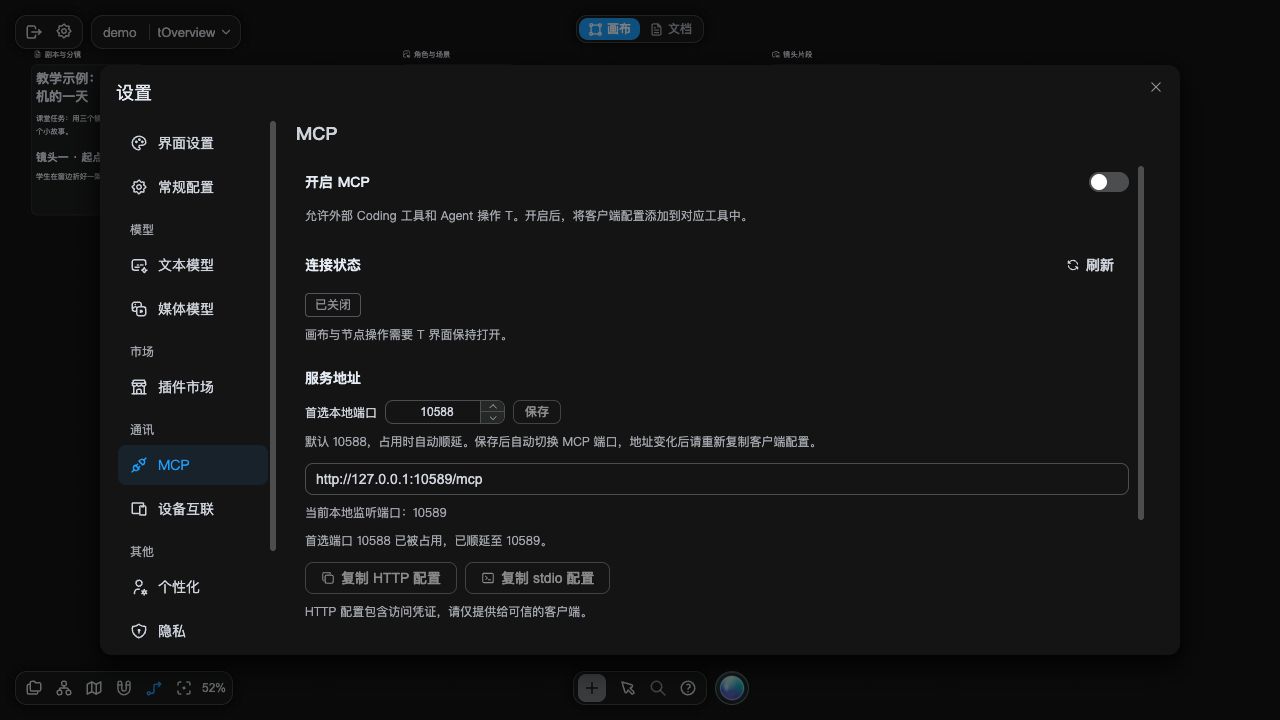
Task: Decrease the port with the down stepper arrow
Action: click(493, 417)
